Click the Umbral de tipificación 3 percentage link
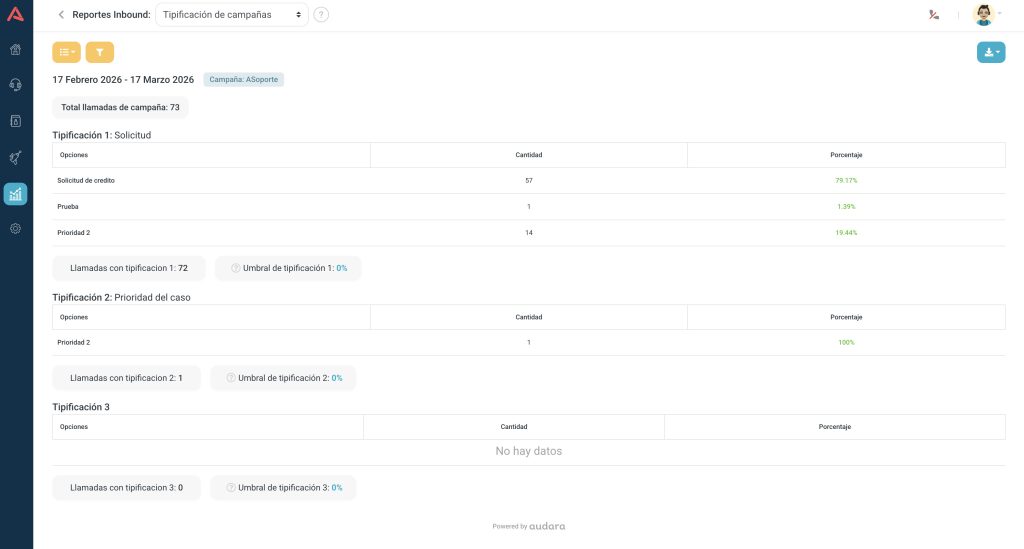 [337, 488]
